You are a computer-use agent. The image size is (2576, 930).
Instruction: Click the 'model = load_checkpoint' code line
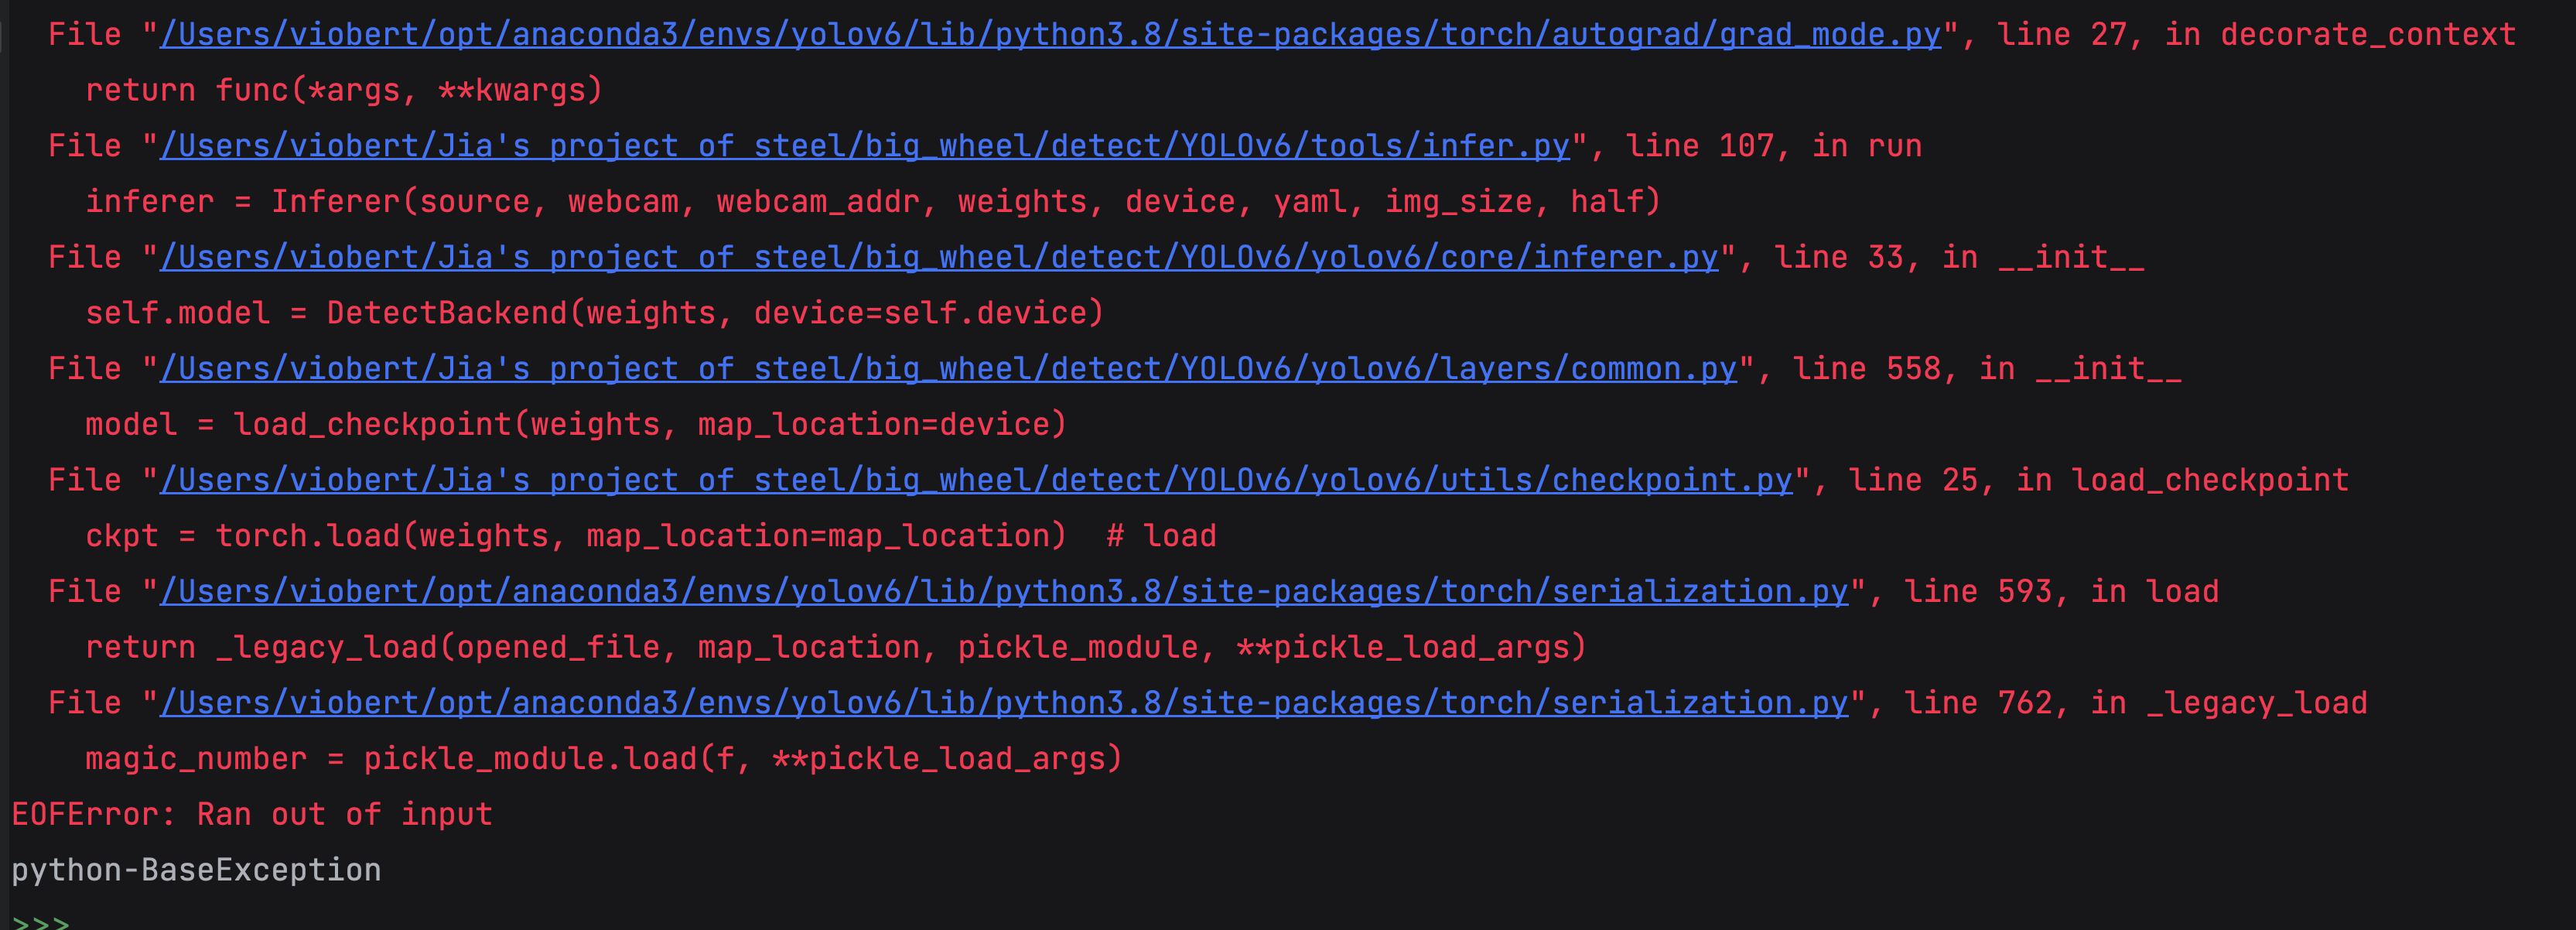[576, 425]
